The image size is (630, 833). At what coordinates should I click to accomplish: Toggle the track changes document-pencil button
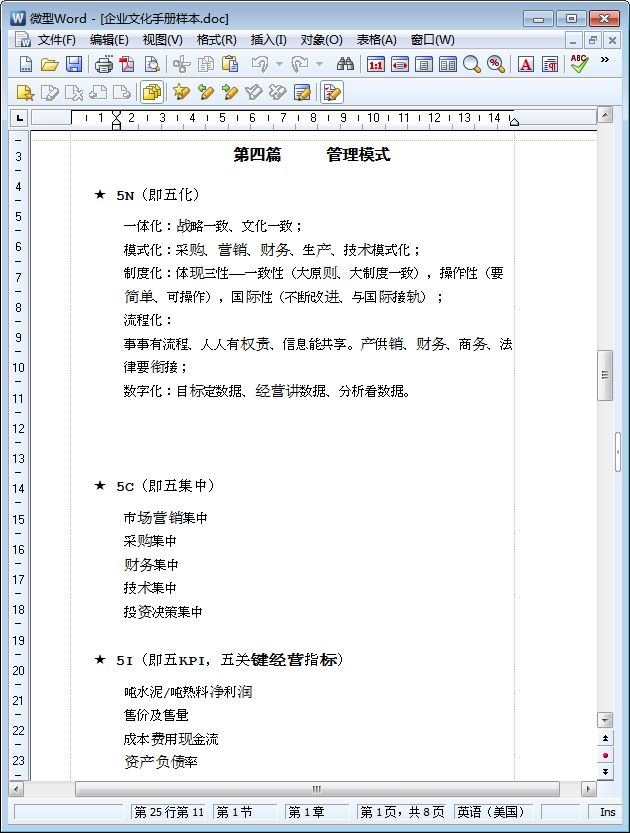(332, 92)
